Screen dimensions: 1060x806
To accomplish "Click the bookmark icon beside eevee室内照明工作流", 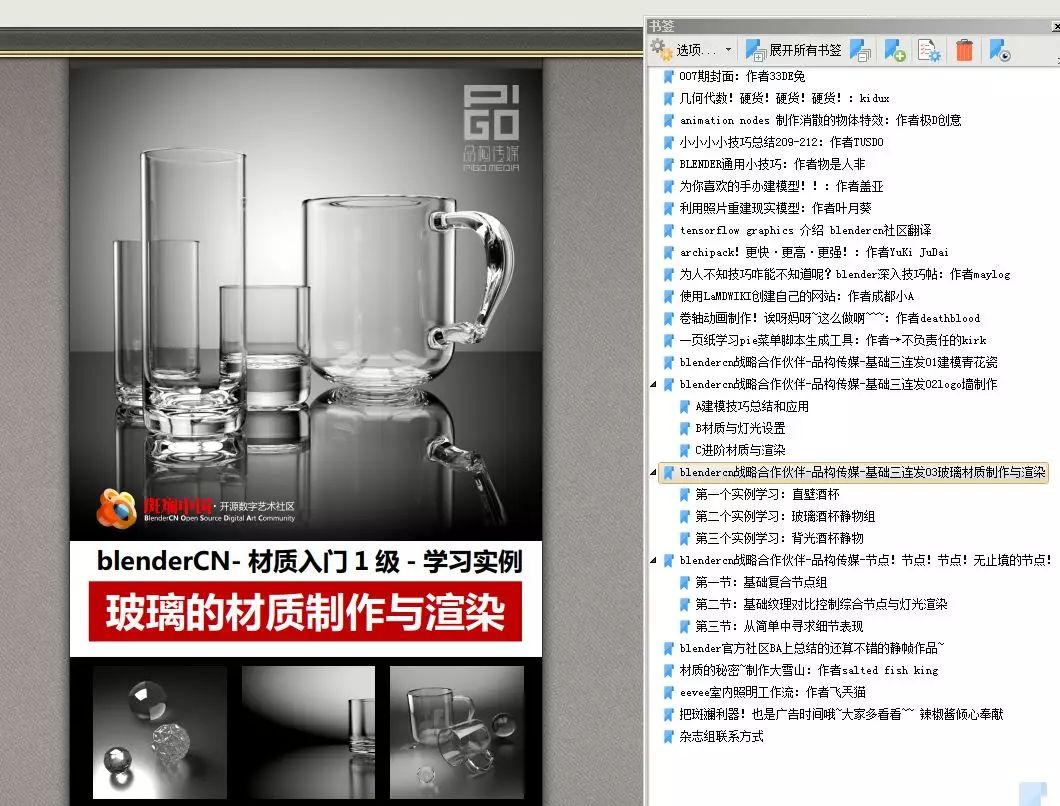I will [669, 692].
